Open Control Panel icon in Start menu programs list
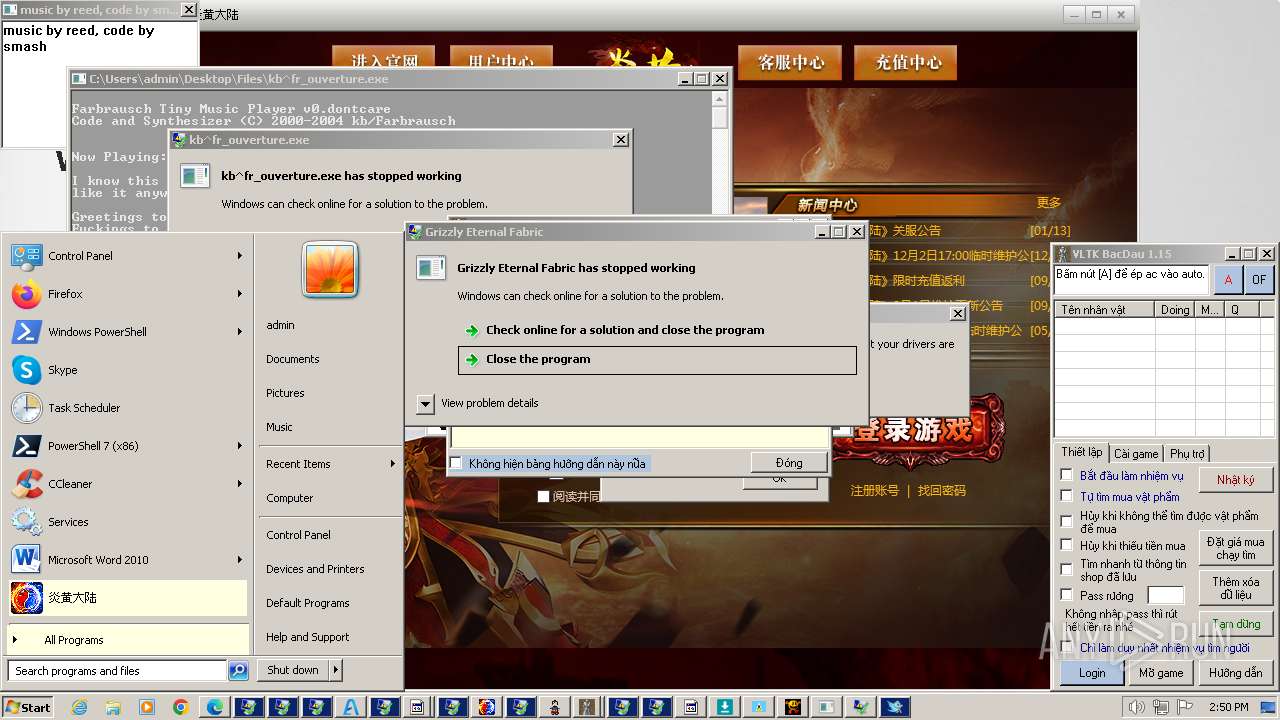The width and height of the screenshot is (1280, 720). coord(27,256)
